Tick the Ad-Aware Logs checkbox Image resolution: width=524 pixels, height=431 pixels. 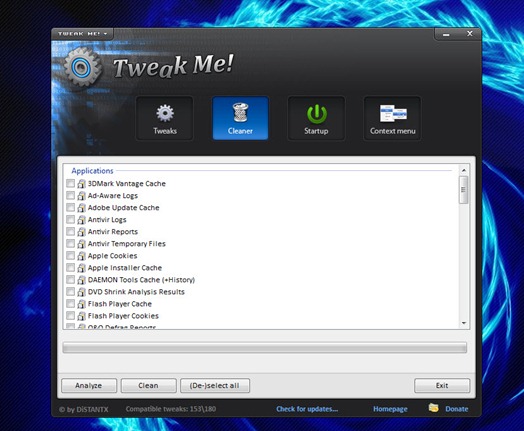click(x=71, y=195)
